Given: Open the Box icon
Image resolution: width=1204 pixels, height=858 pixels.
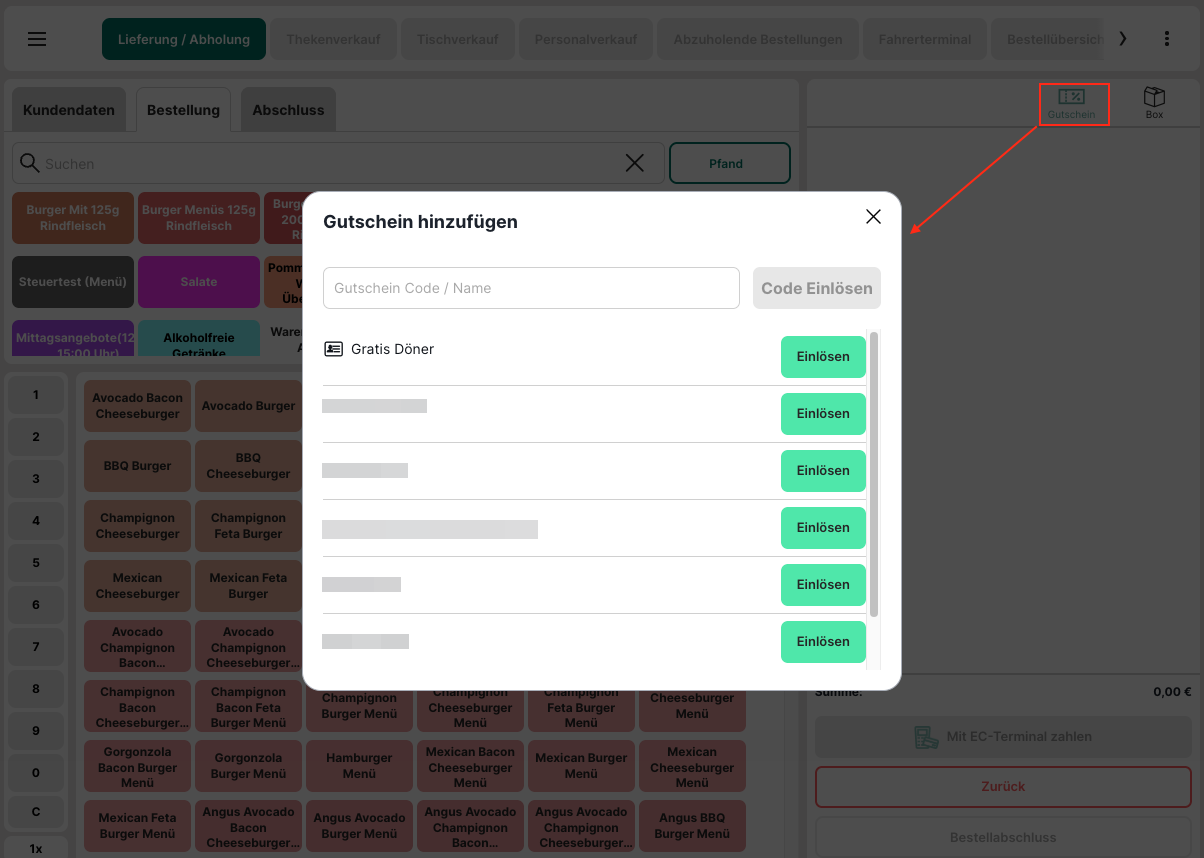Looking at the screenshot, I should tap(1154, 103).
